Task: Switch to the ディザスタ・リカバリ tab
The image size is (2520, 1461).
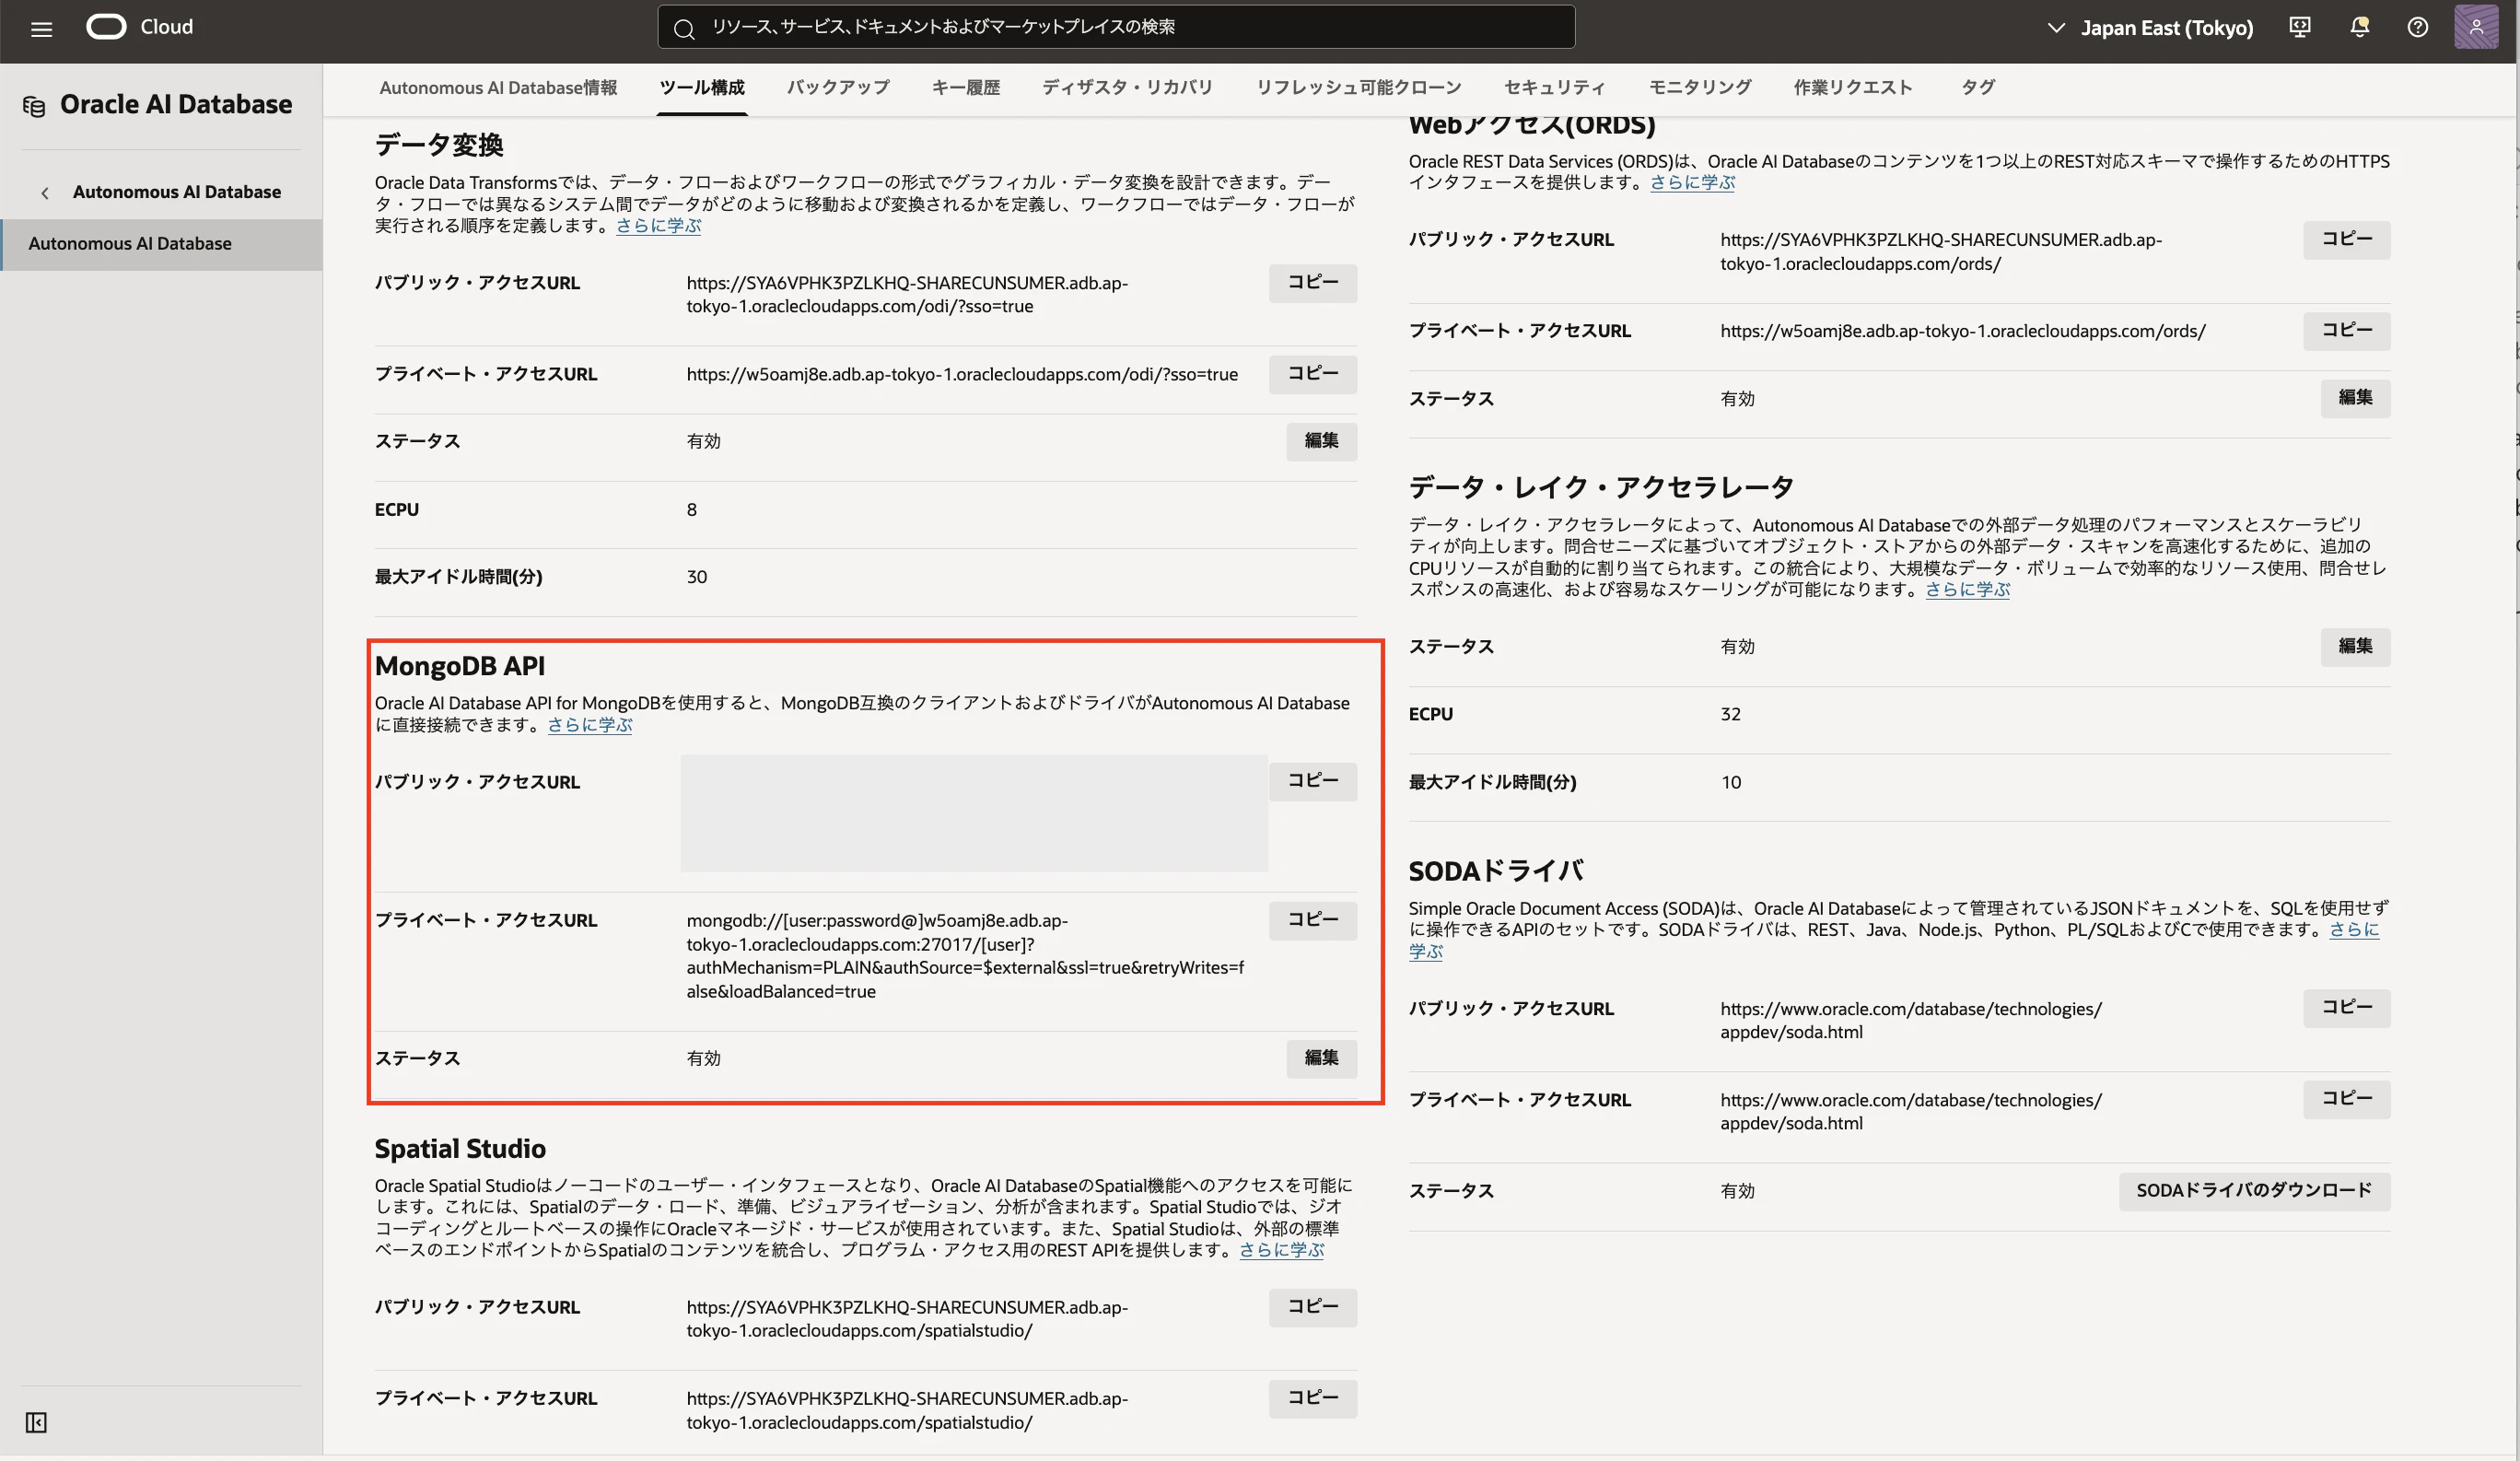Action: pyautogui.click(x=1128, y=88)
